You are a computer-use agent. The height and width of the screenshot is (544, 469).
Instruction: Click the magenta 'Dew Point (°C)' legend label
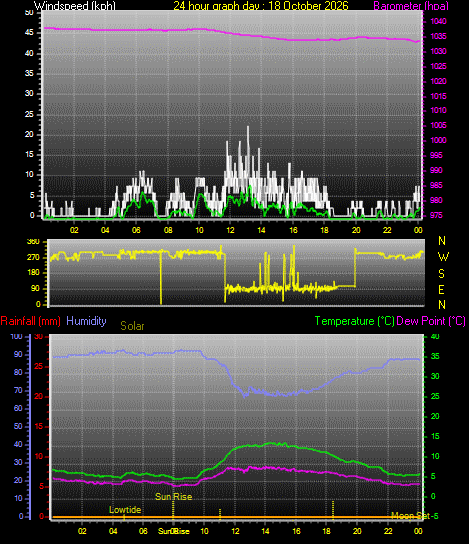(431, 321)
